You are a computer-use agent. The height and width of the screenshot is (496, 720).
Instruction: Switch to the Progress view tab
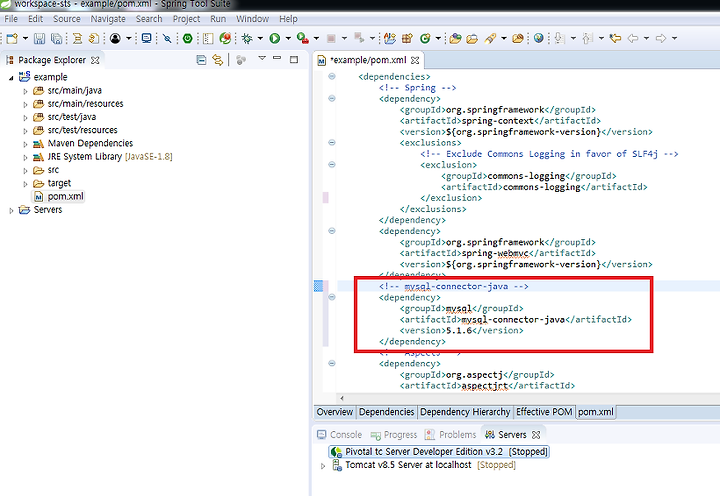coord(394,434)
